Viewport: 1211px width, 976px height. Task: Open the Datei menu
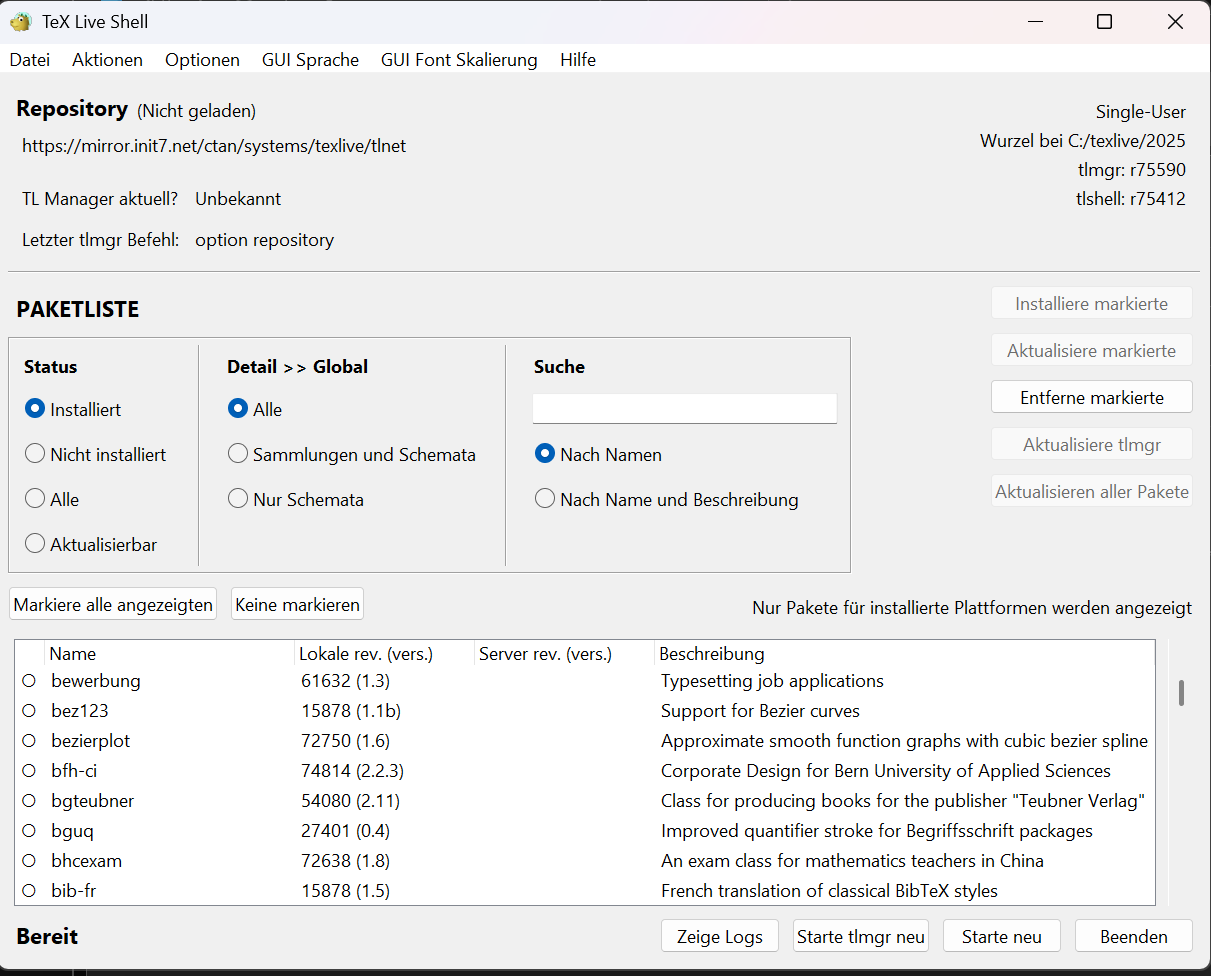tap(30, 60)
